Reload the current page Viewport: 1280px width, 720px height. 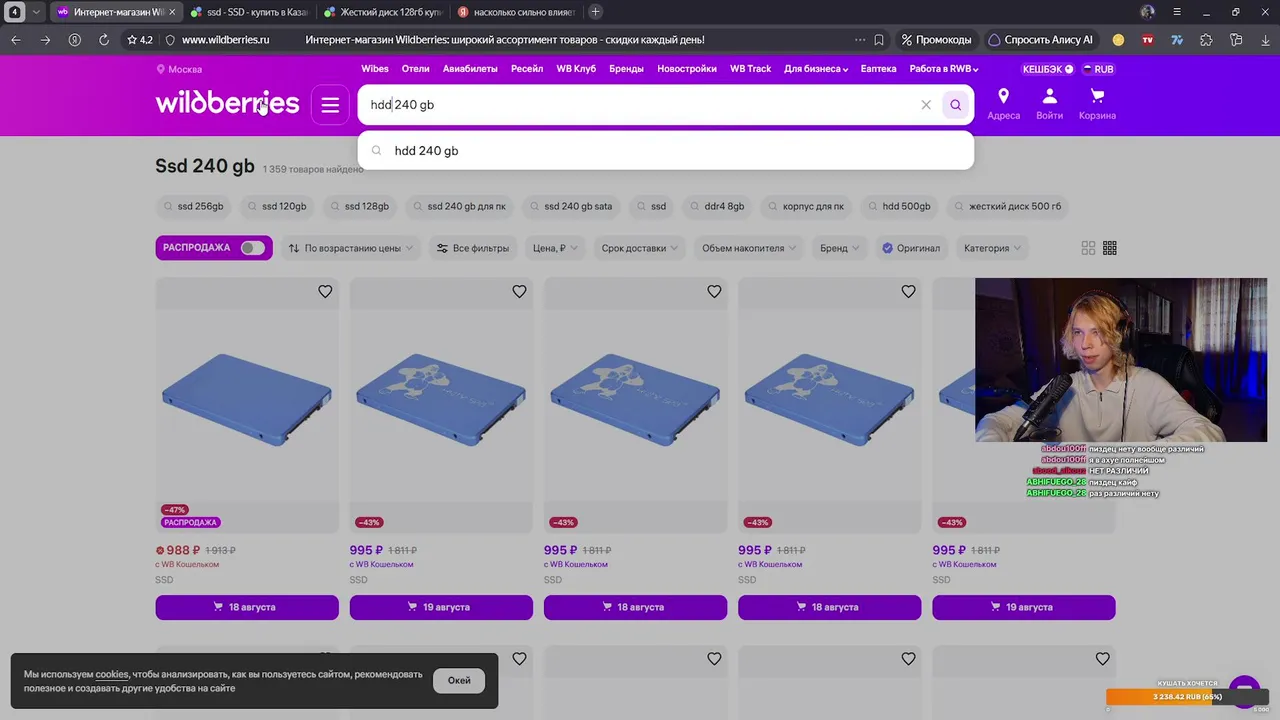coord(104,40)
